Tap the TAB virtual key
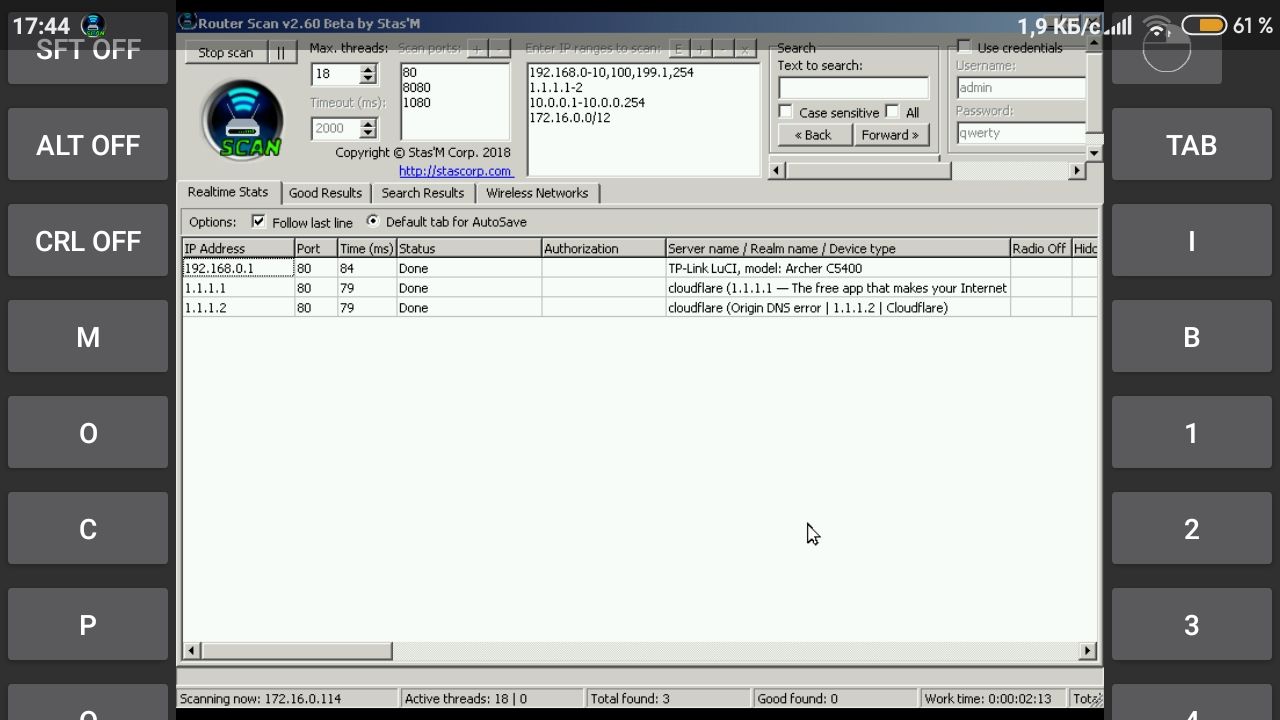Viewport: 1280px width, 720px height. click(x=1191, y=145)
